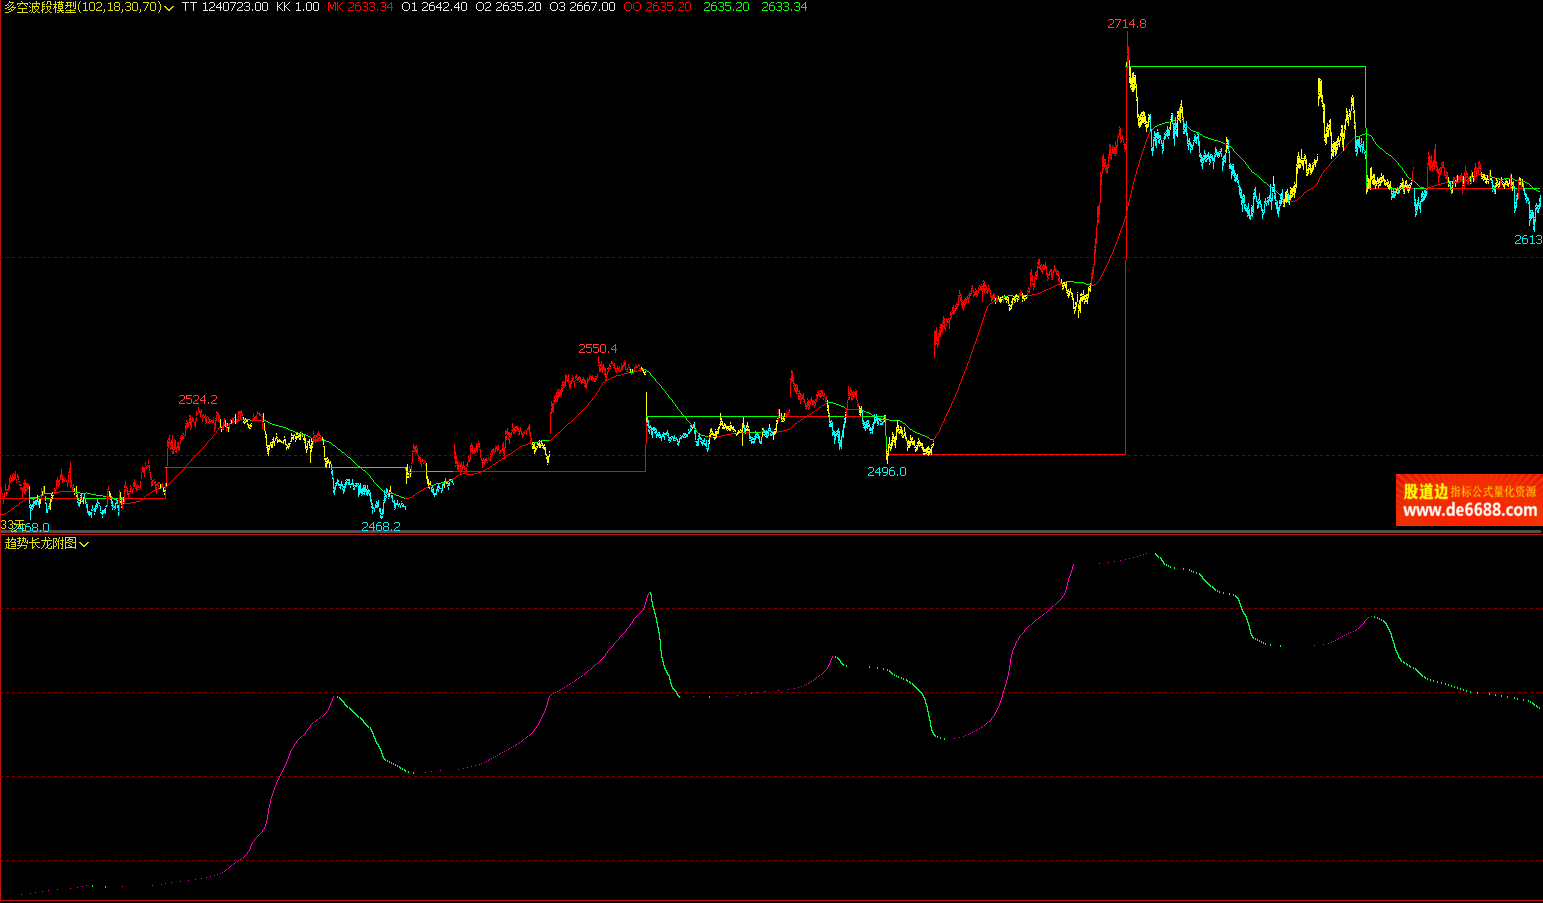The image size is (1543, 903).
Task: Click the divider between main and sub chart
Action: click(x=771, y=534)
